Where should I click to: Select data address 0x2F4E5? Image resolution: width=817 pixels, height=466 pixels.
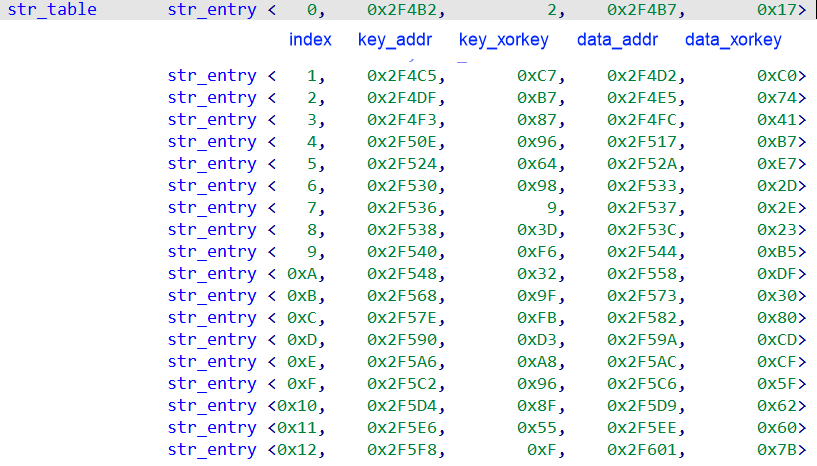pos(641,97)
